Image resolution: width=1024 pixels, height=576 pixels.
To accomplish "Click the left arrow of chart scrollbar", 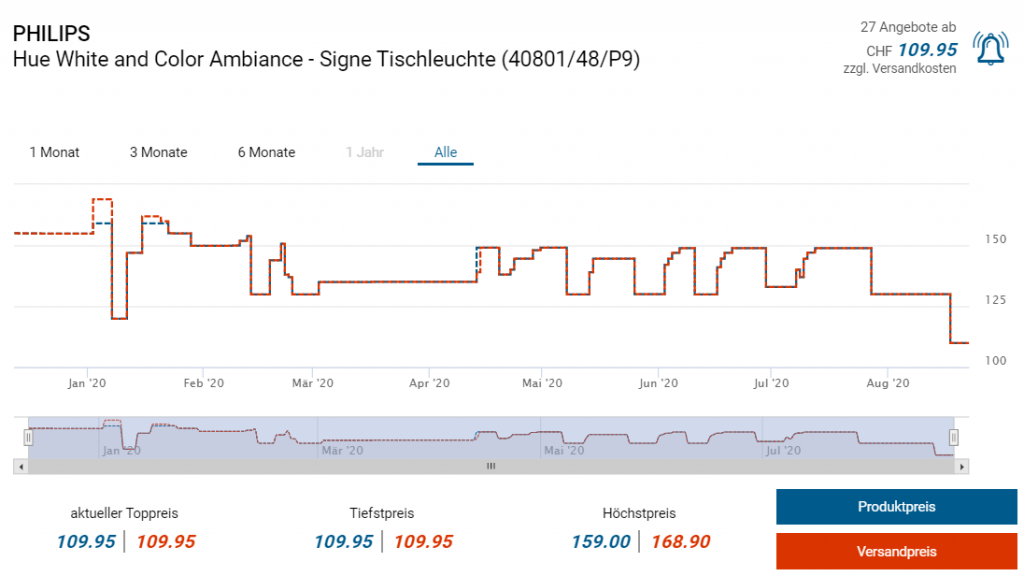I will coord(20,466).
